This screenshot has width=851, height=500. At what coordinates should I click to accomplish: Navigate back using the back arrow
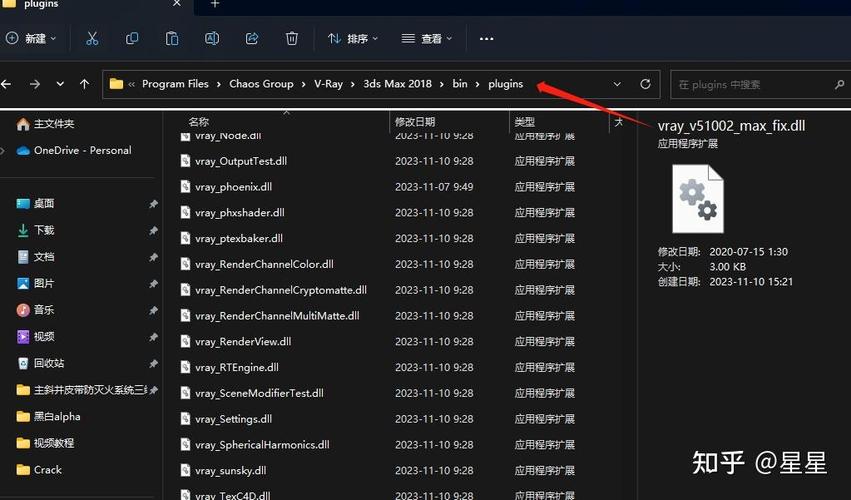pyautogui.click(x=9, y=84)
